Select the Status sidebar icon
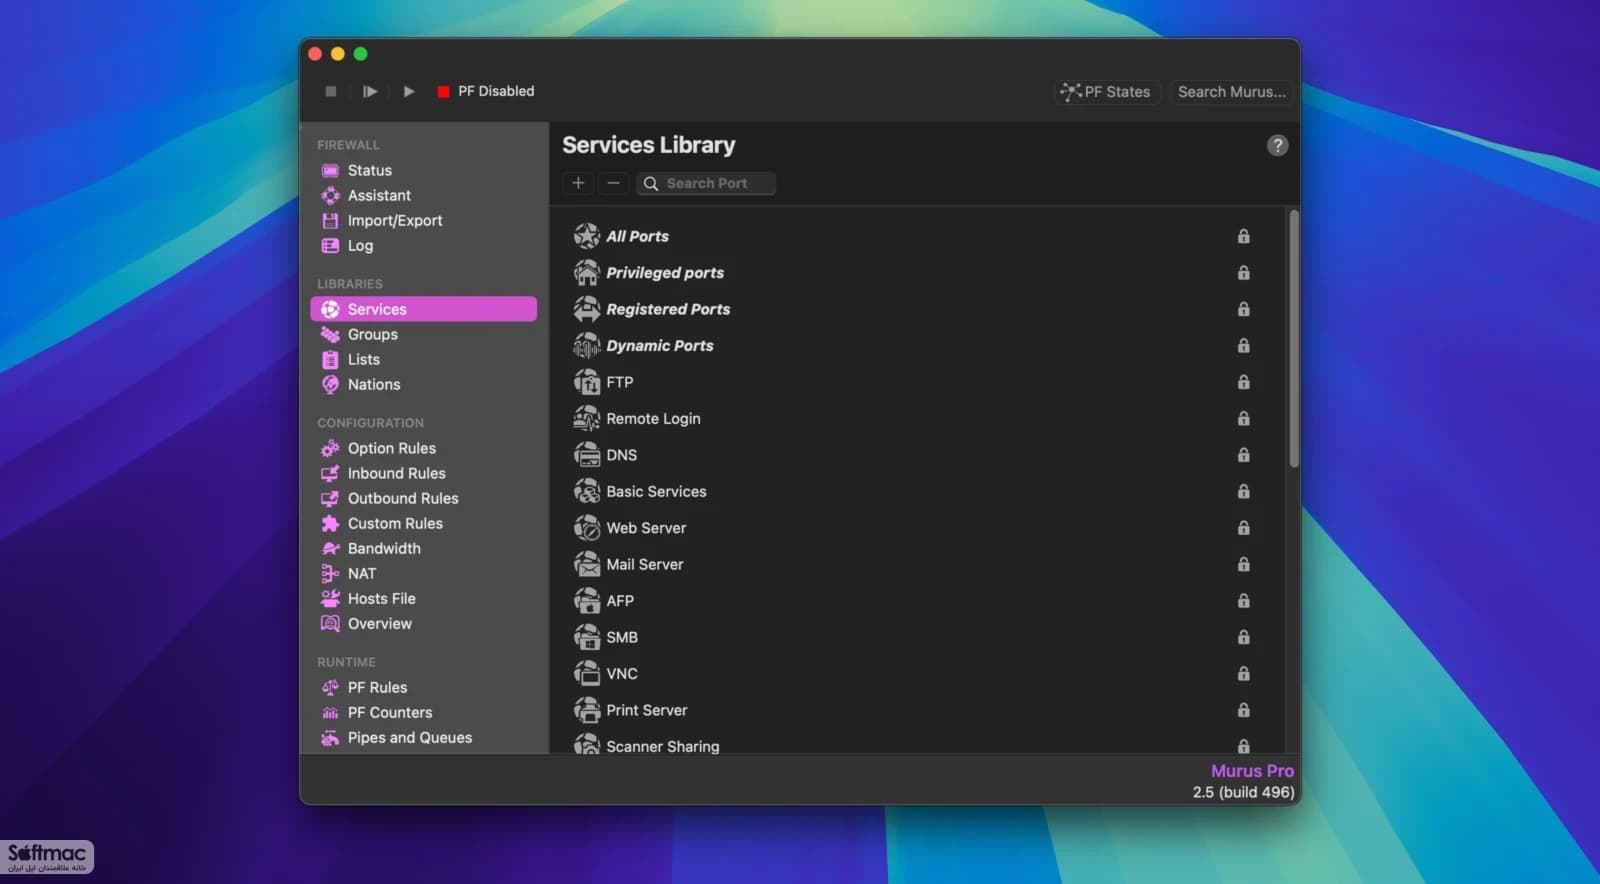1600x884 pixels. click(330, 170)
